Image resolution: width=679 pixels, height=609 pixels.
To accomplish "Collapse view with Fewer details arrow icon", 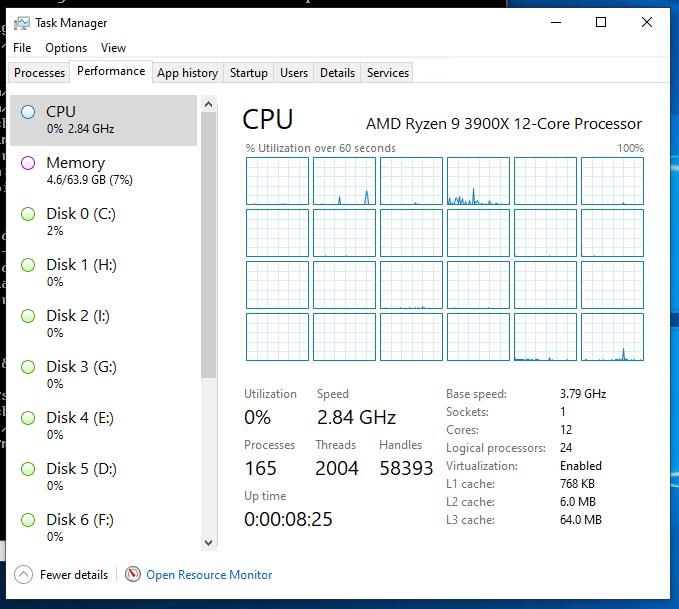I will pyautogui.click(x=23, y=575).
